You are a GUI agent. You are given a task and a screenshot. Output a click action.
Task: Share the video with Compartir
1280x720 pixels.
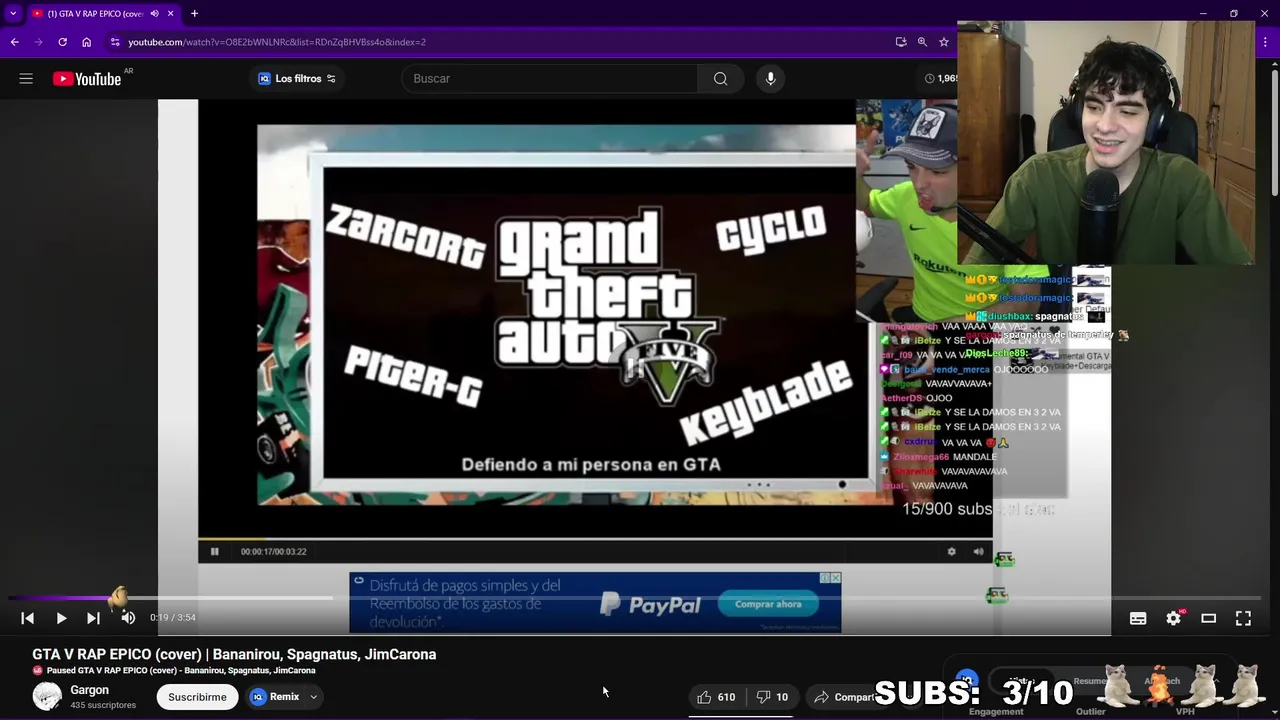pyautogui.click(x=842, y=697)
